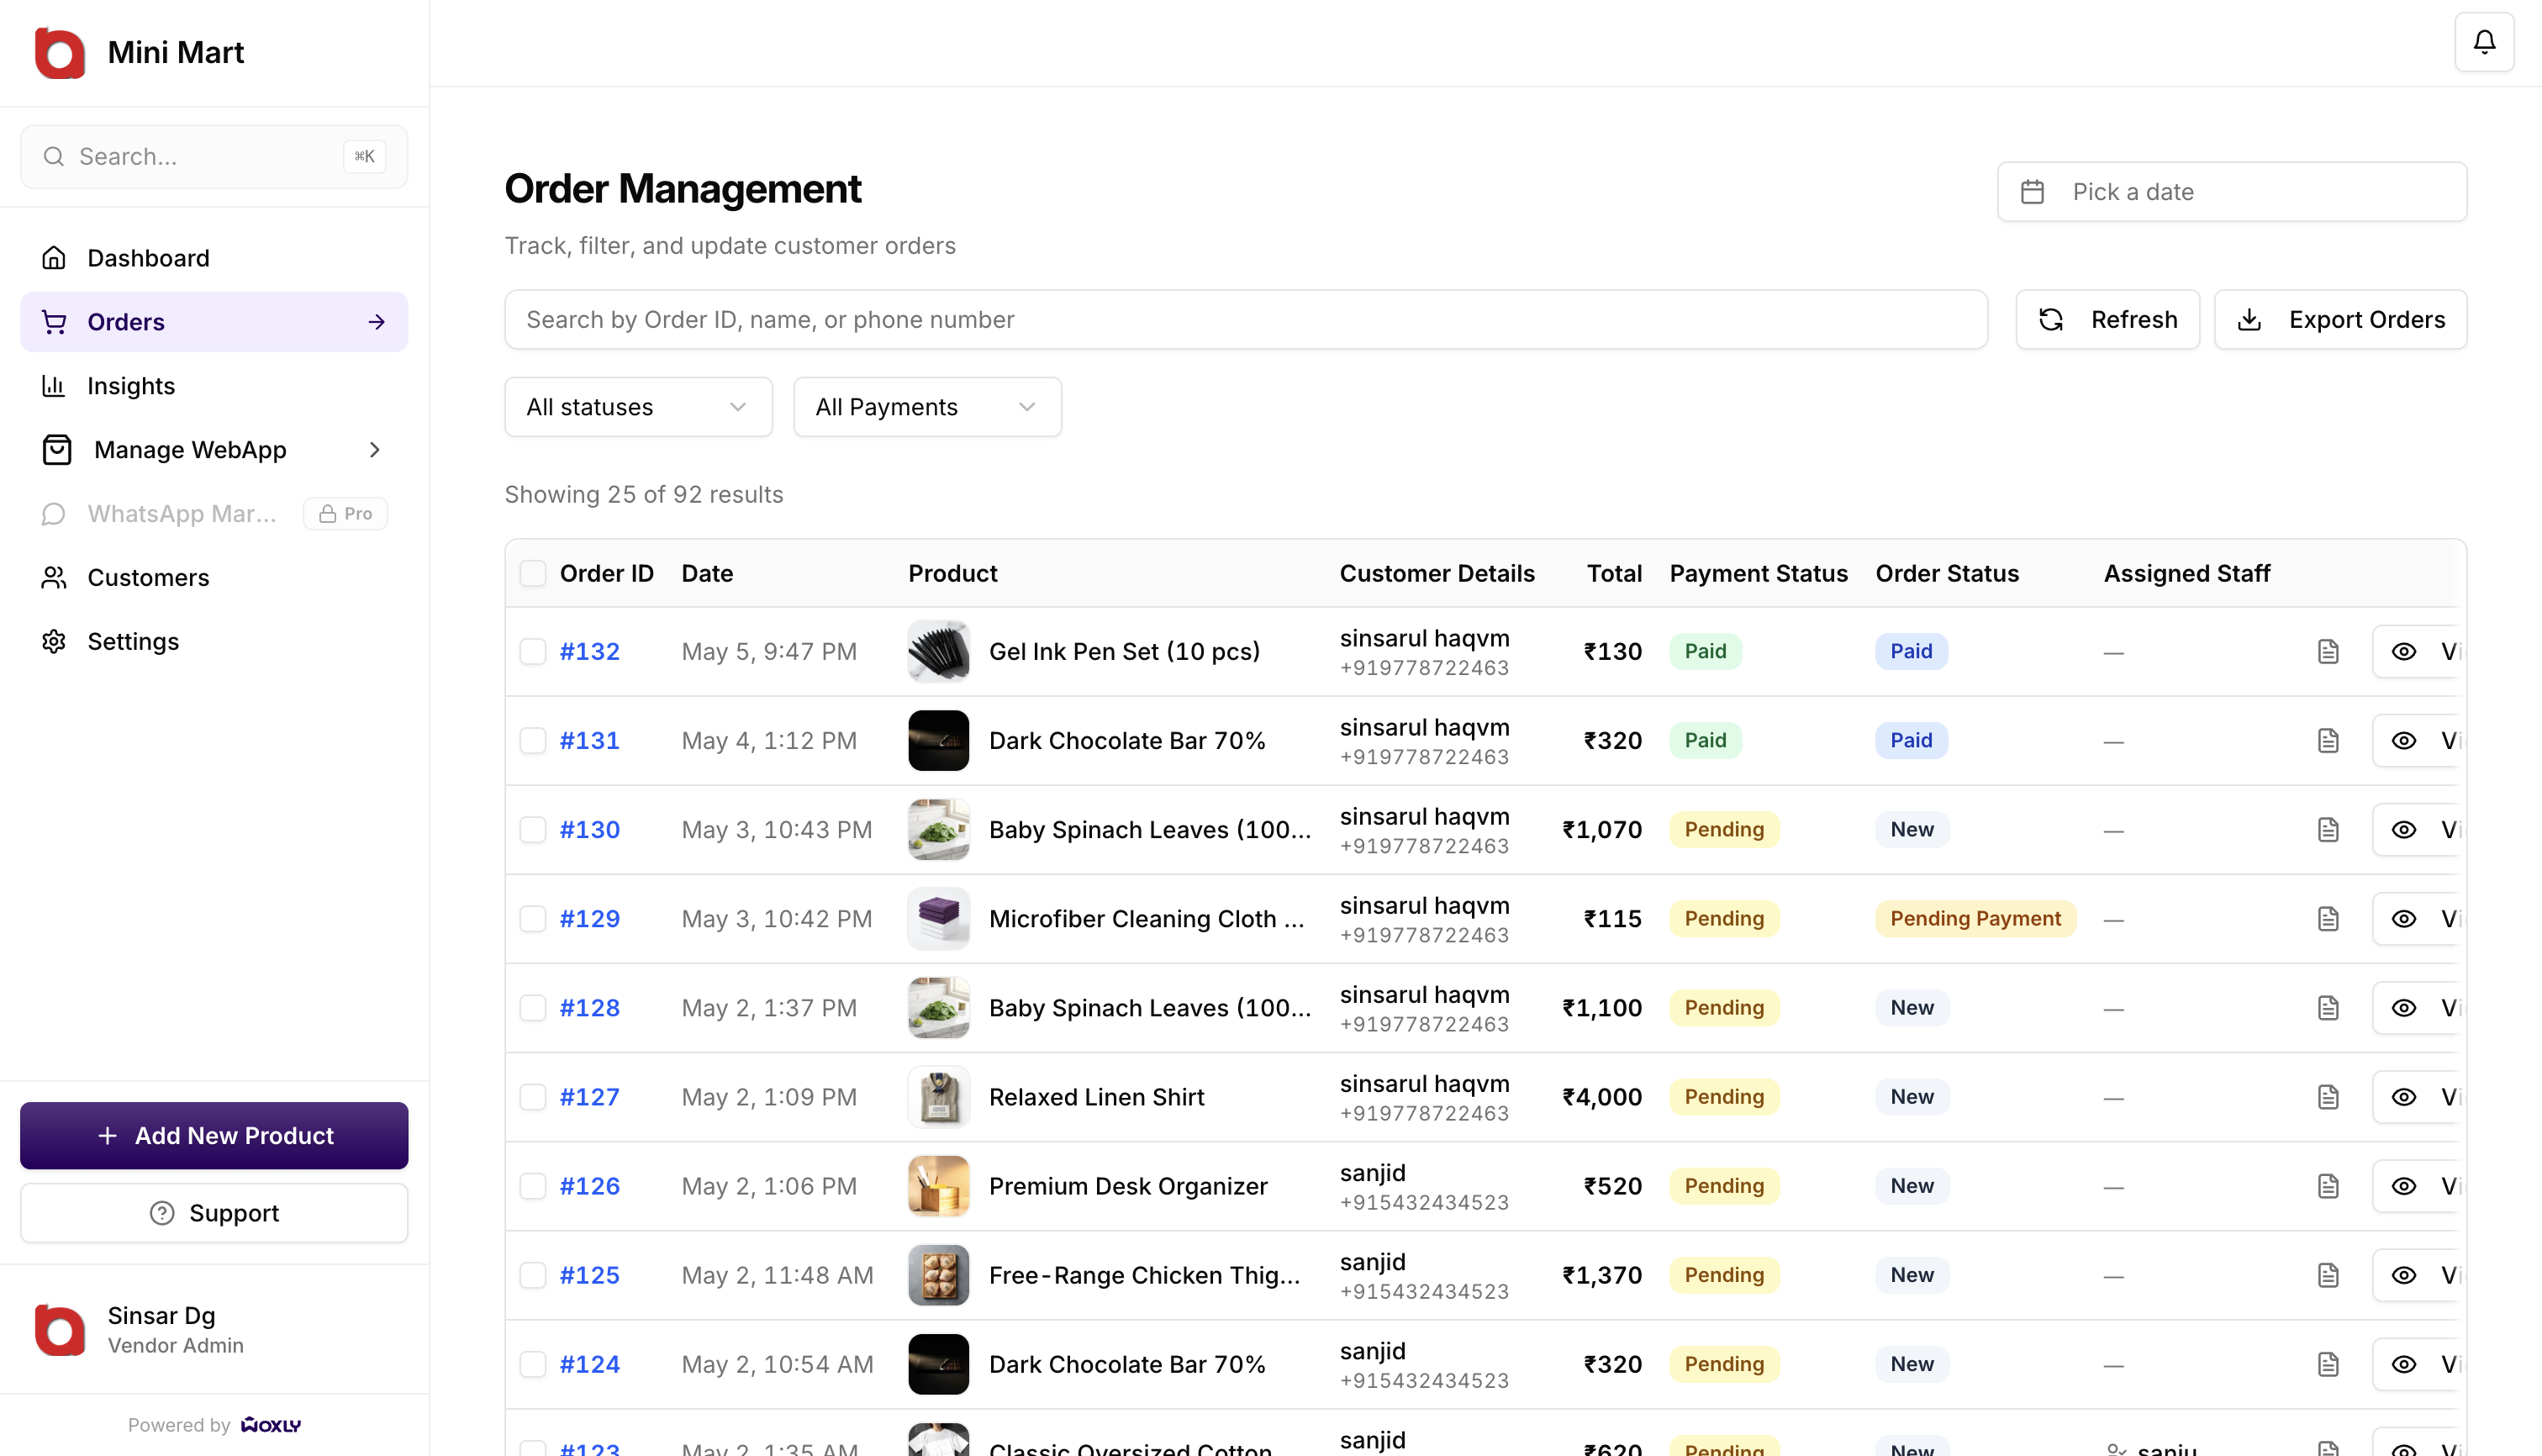Click the invoice document icon for order #132
The width and height of the screenshot is (2542, 1456).
tap(2328, 652)
